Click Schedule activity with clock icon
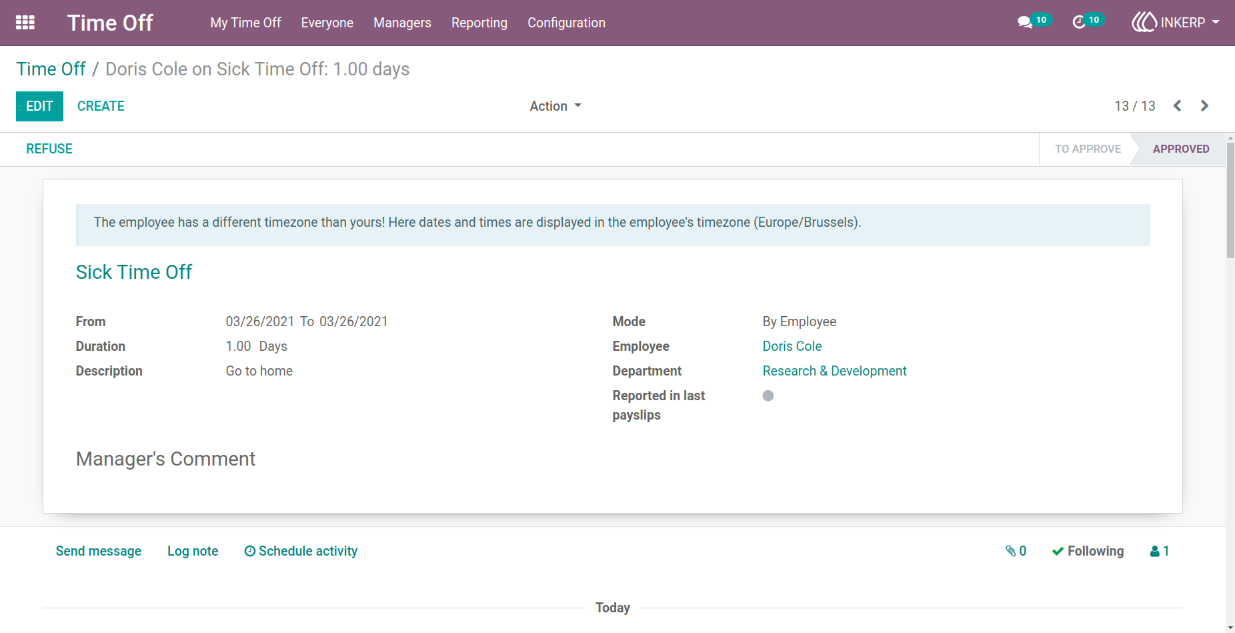 [301, 551]
